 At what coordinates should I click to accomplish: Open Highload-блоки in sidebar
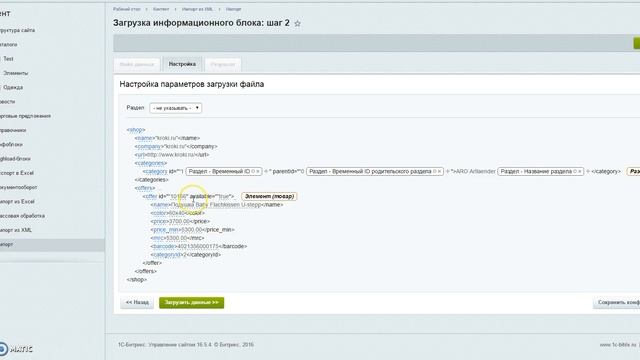coord(15,159)
